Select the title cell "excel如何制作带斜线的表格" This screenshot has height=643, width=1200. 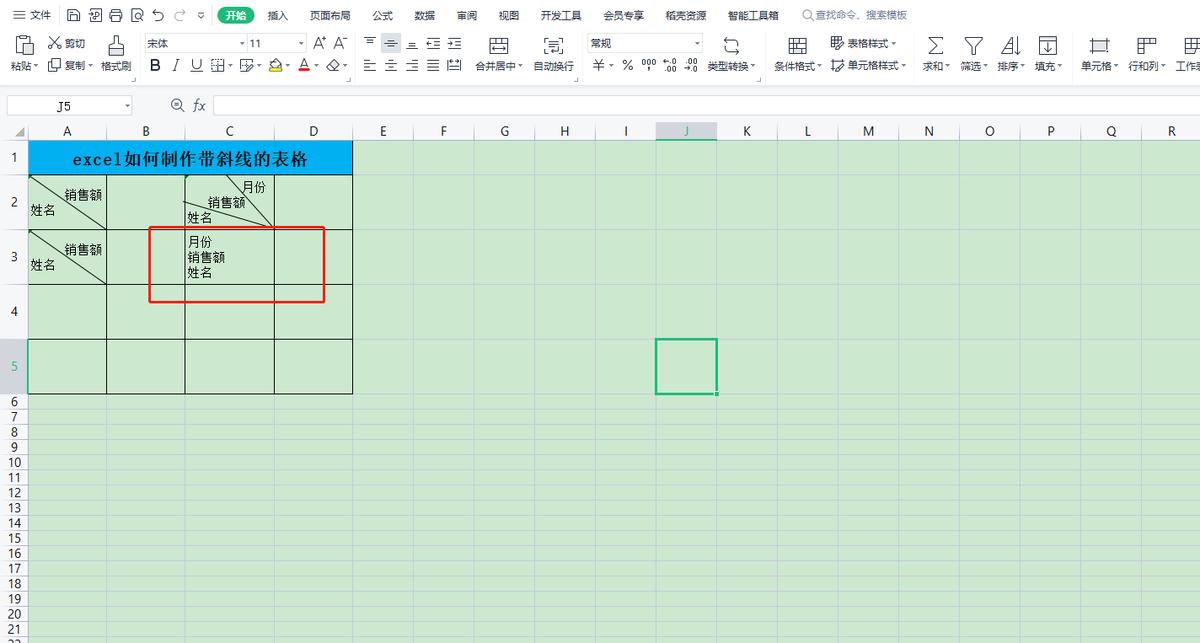point(190,158)
